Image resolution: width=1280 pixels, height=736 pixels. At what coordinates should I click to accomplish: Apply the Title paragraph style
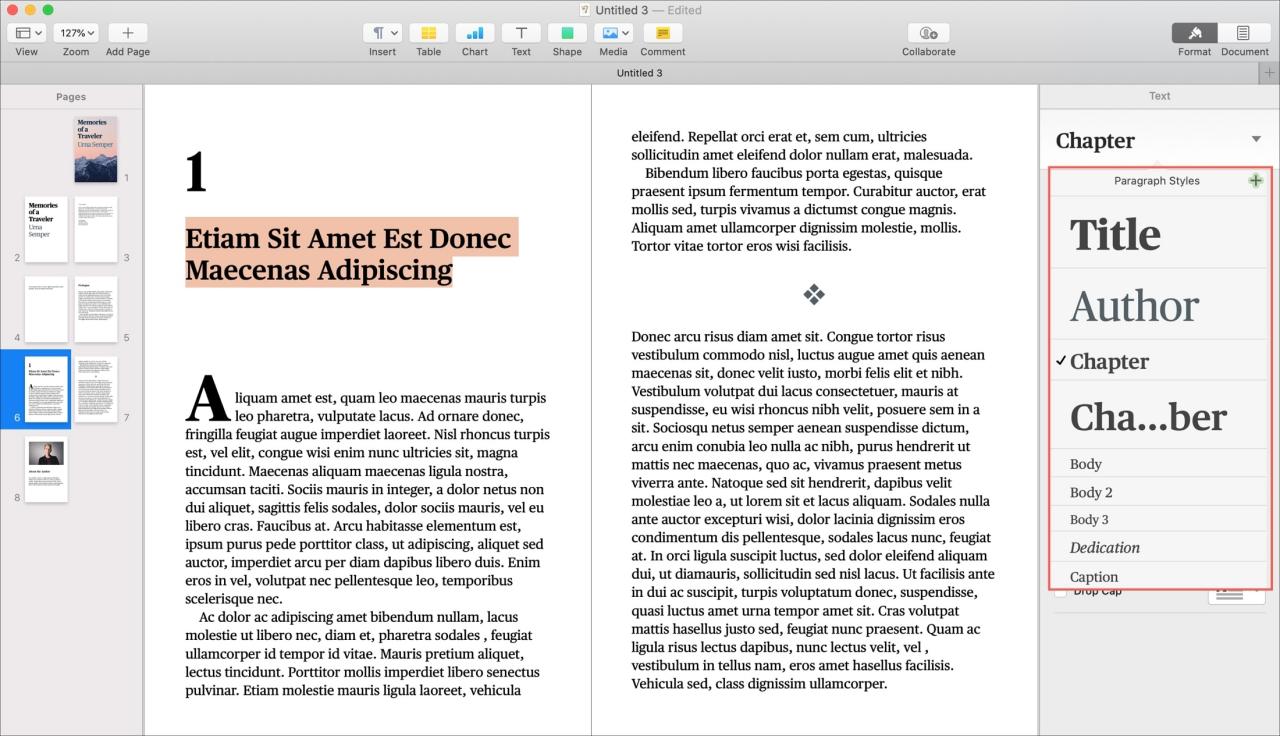(x=1158, y=234)
